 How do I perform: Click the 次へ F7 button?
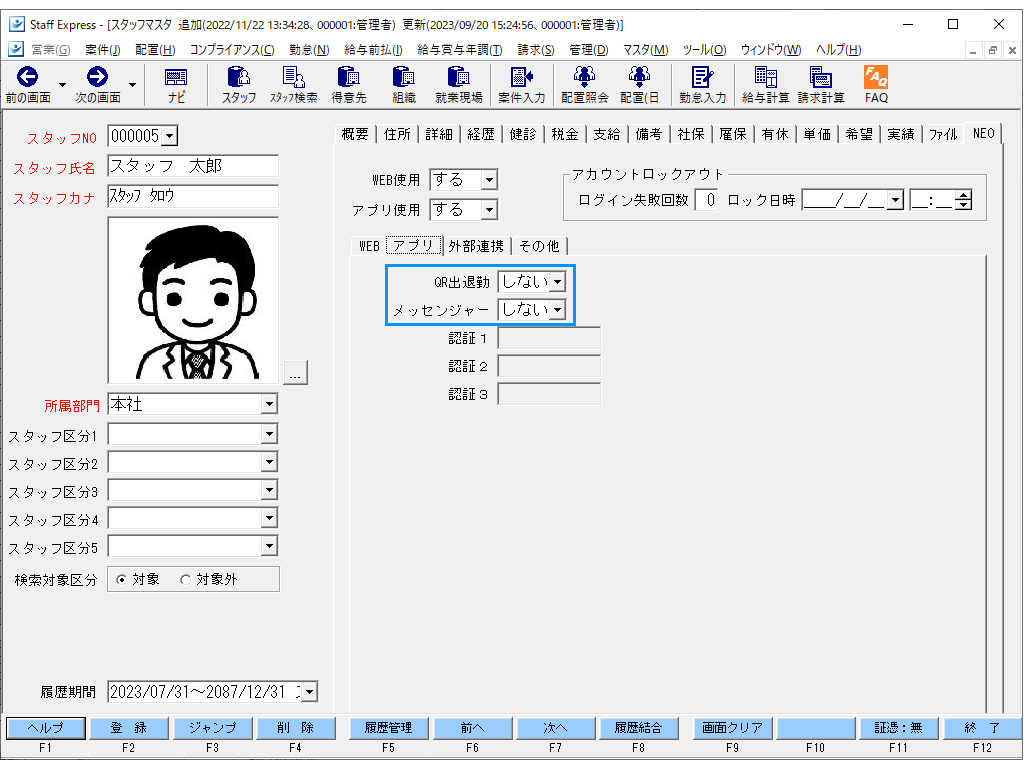556,728
